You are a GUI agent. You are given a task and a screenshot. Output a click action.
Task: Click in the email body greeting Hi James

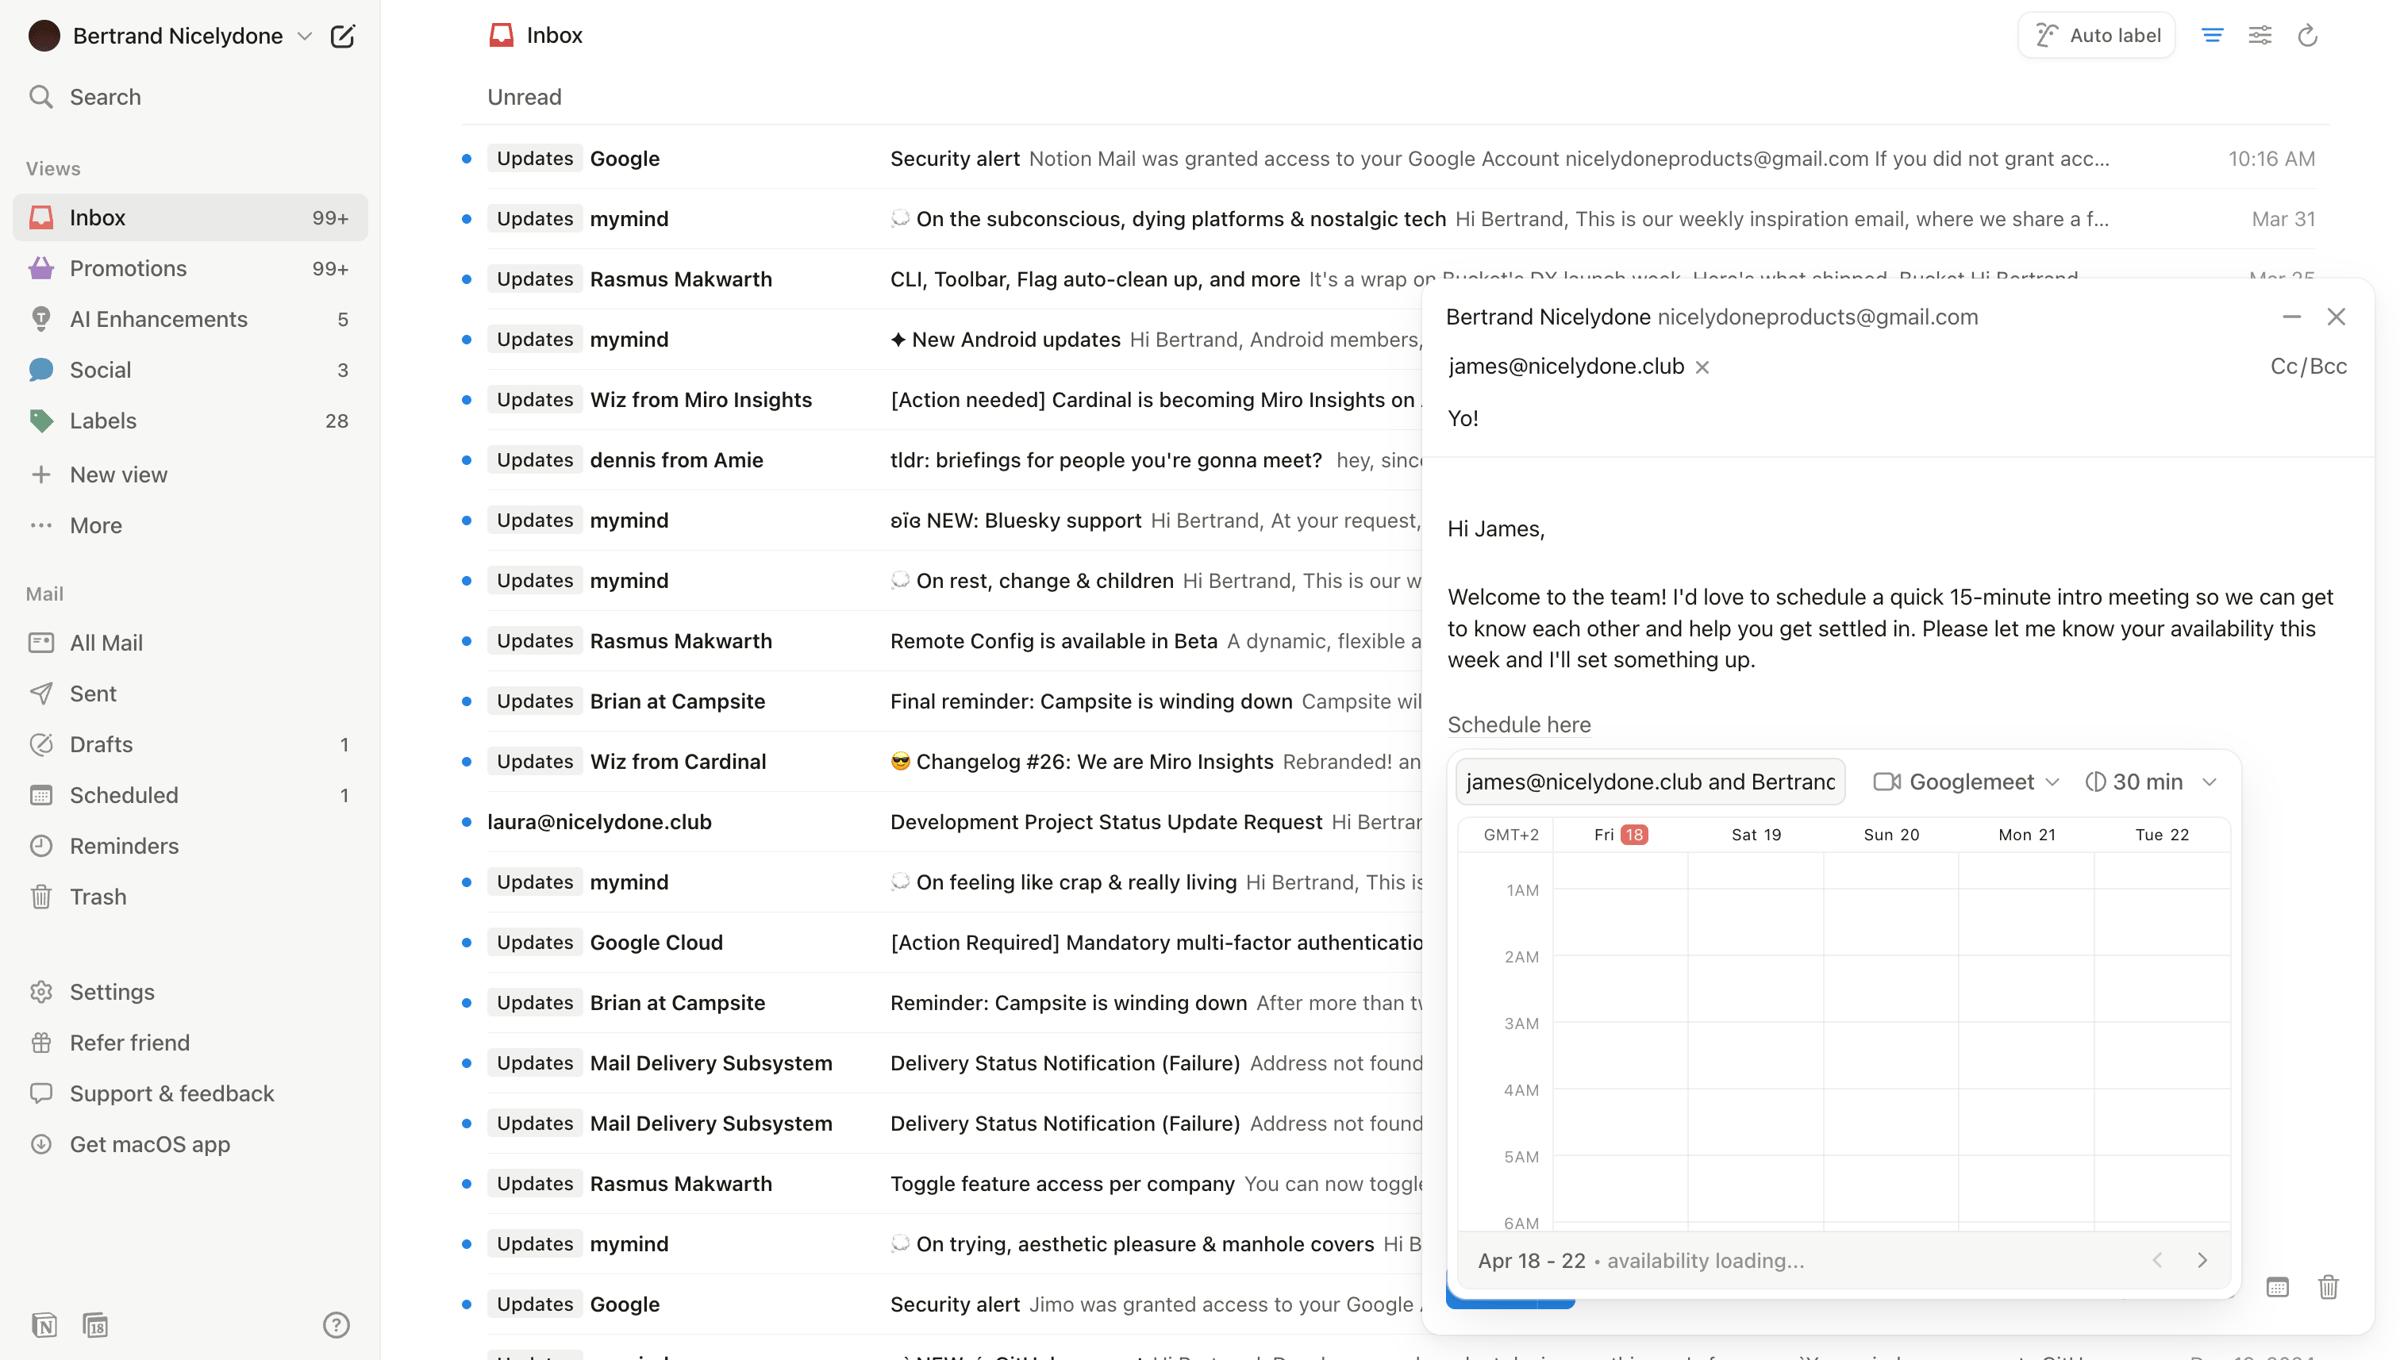point(1496,529)
